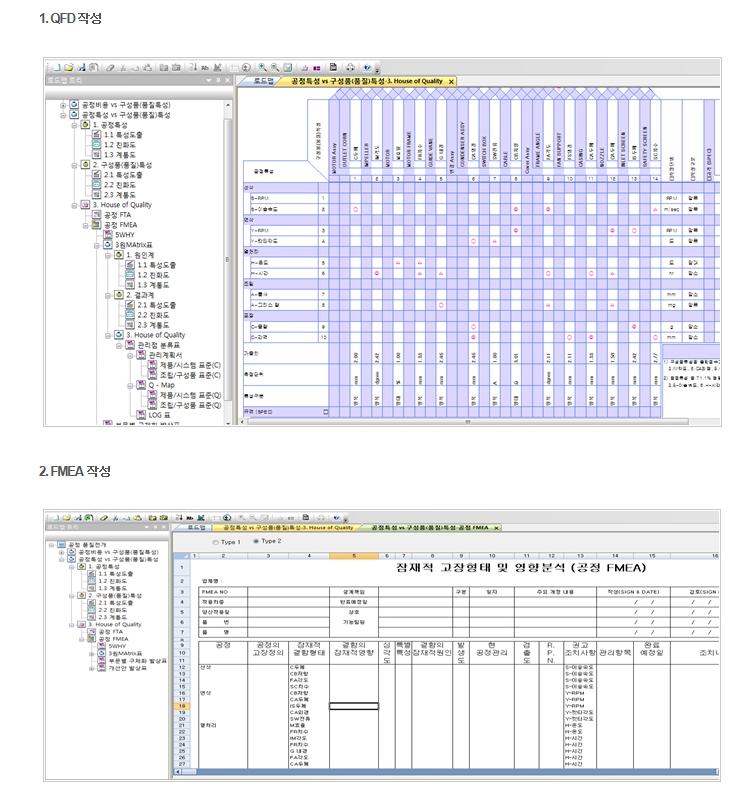729x793 pixels.
Task: Click zoom-in magnifier in QFD window toolbar
Action: pos(262,67)
